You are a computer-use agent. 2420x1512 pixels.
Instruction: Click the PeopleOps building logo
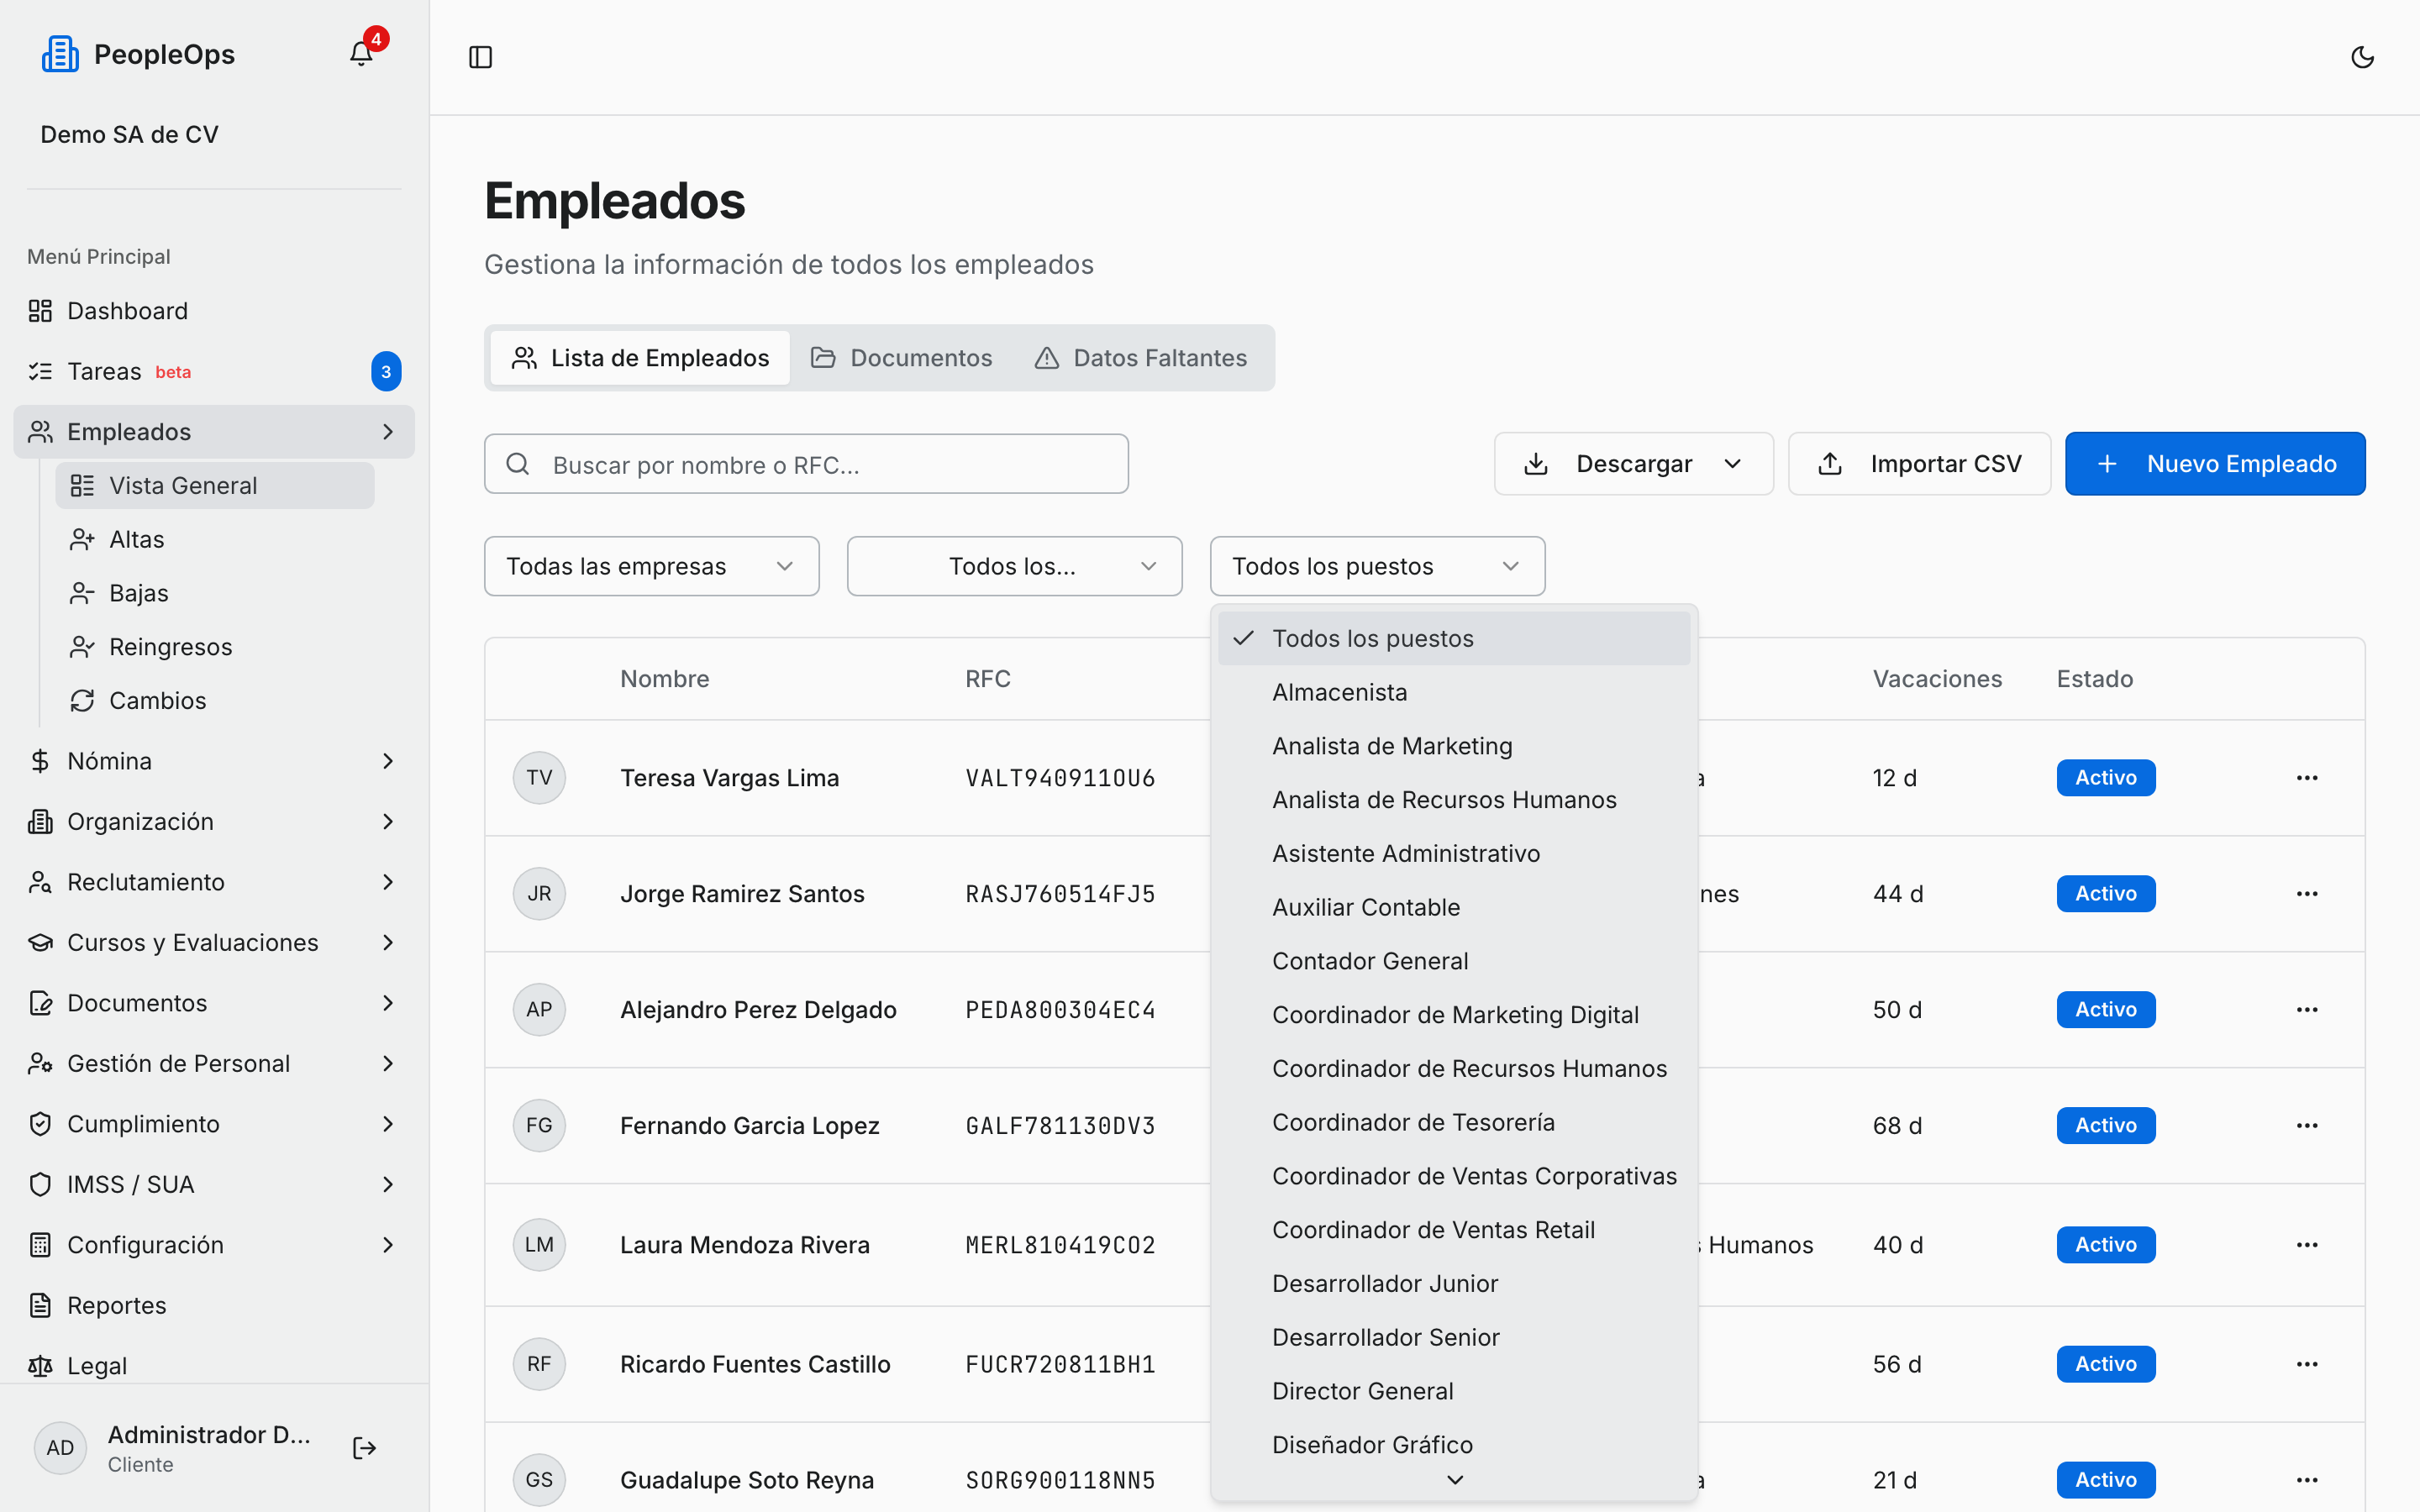tap(60, 54)
